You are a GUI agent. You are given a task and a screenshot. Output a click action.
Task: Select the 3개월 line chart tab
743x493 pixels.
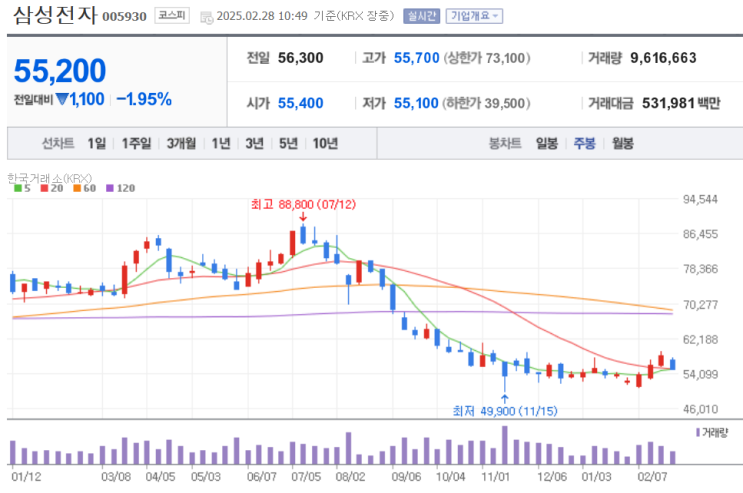(181, 143)
